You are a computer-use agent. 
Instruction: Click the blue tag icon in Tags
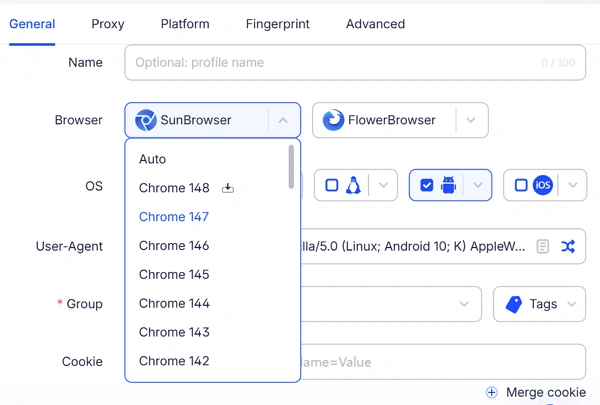click(x=514, y=304)
